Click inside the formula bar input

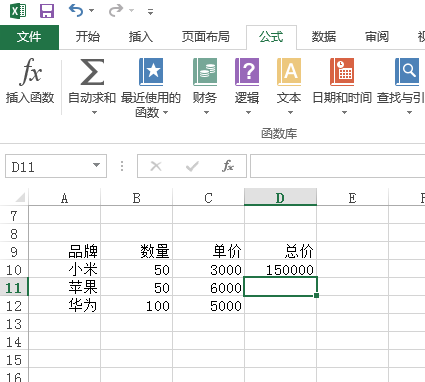pyautogui.click(x=337, y=166)
